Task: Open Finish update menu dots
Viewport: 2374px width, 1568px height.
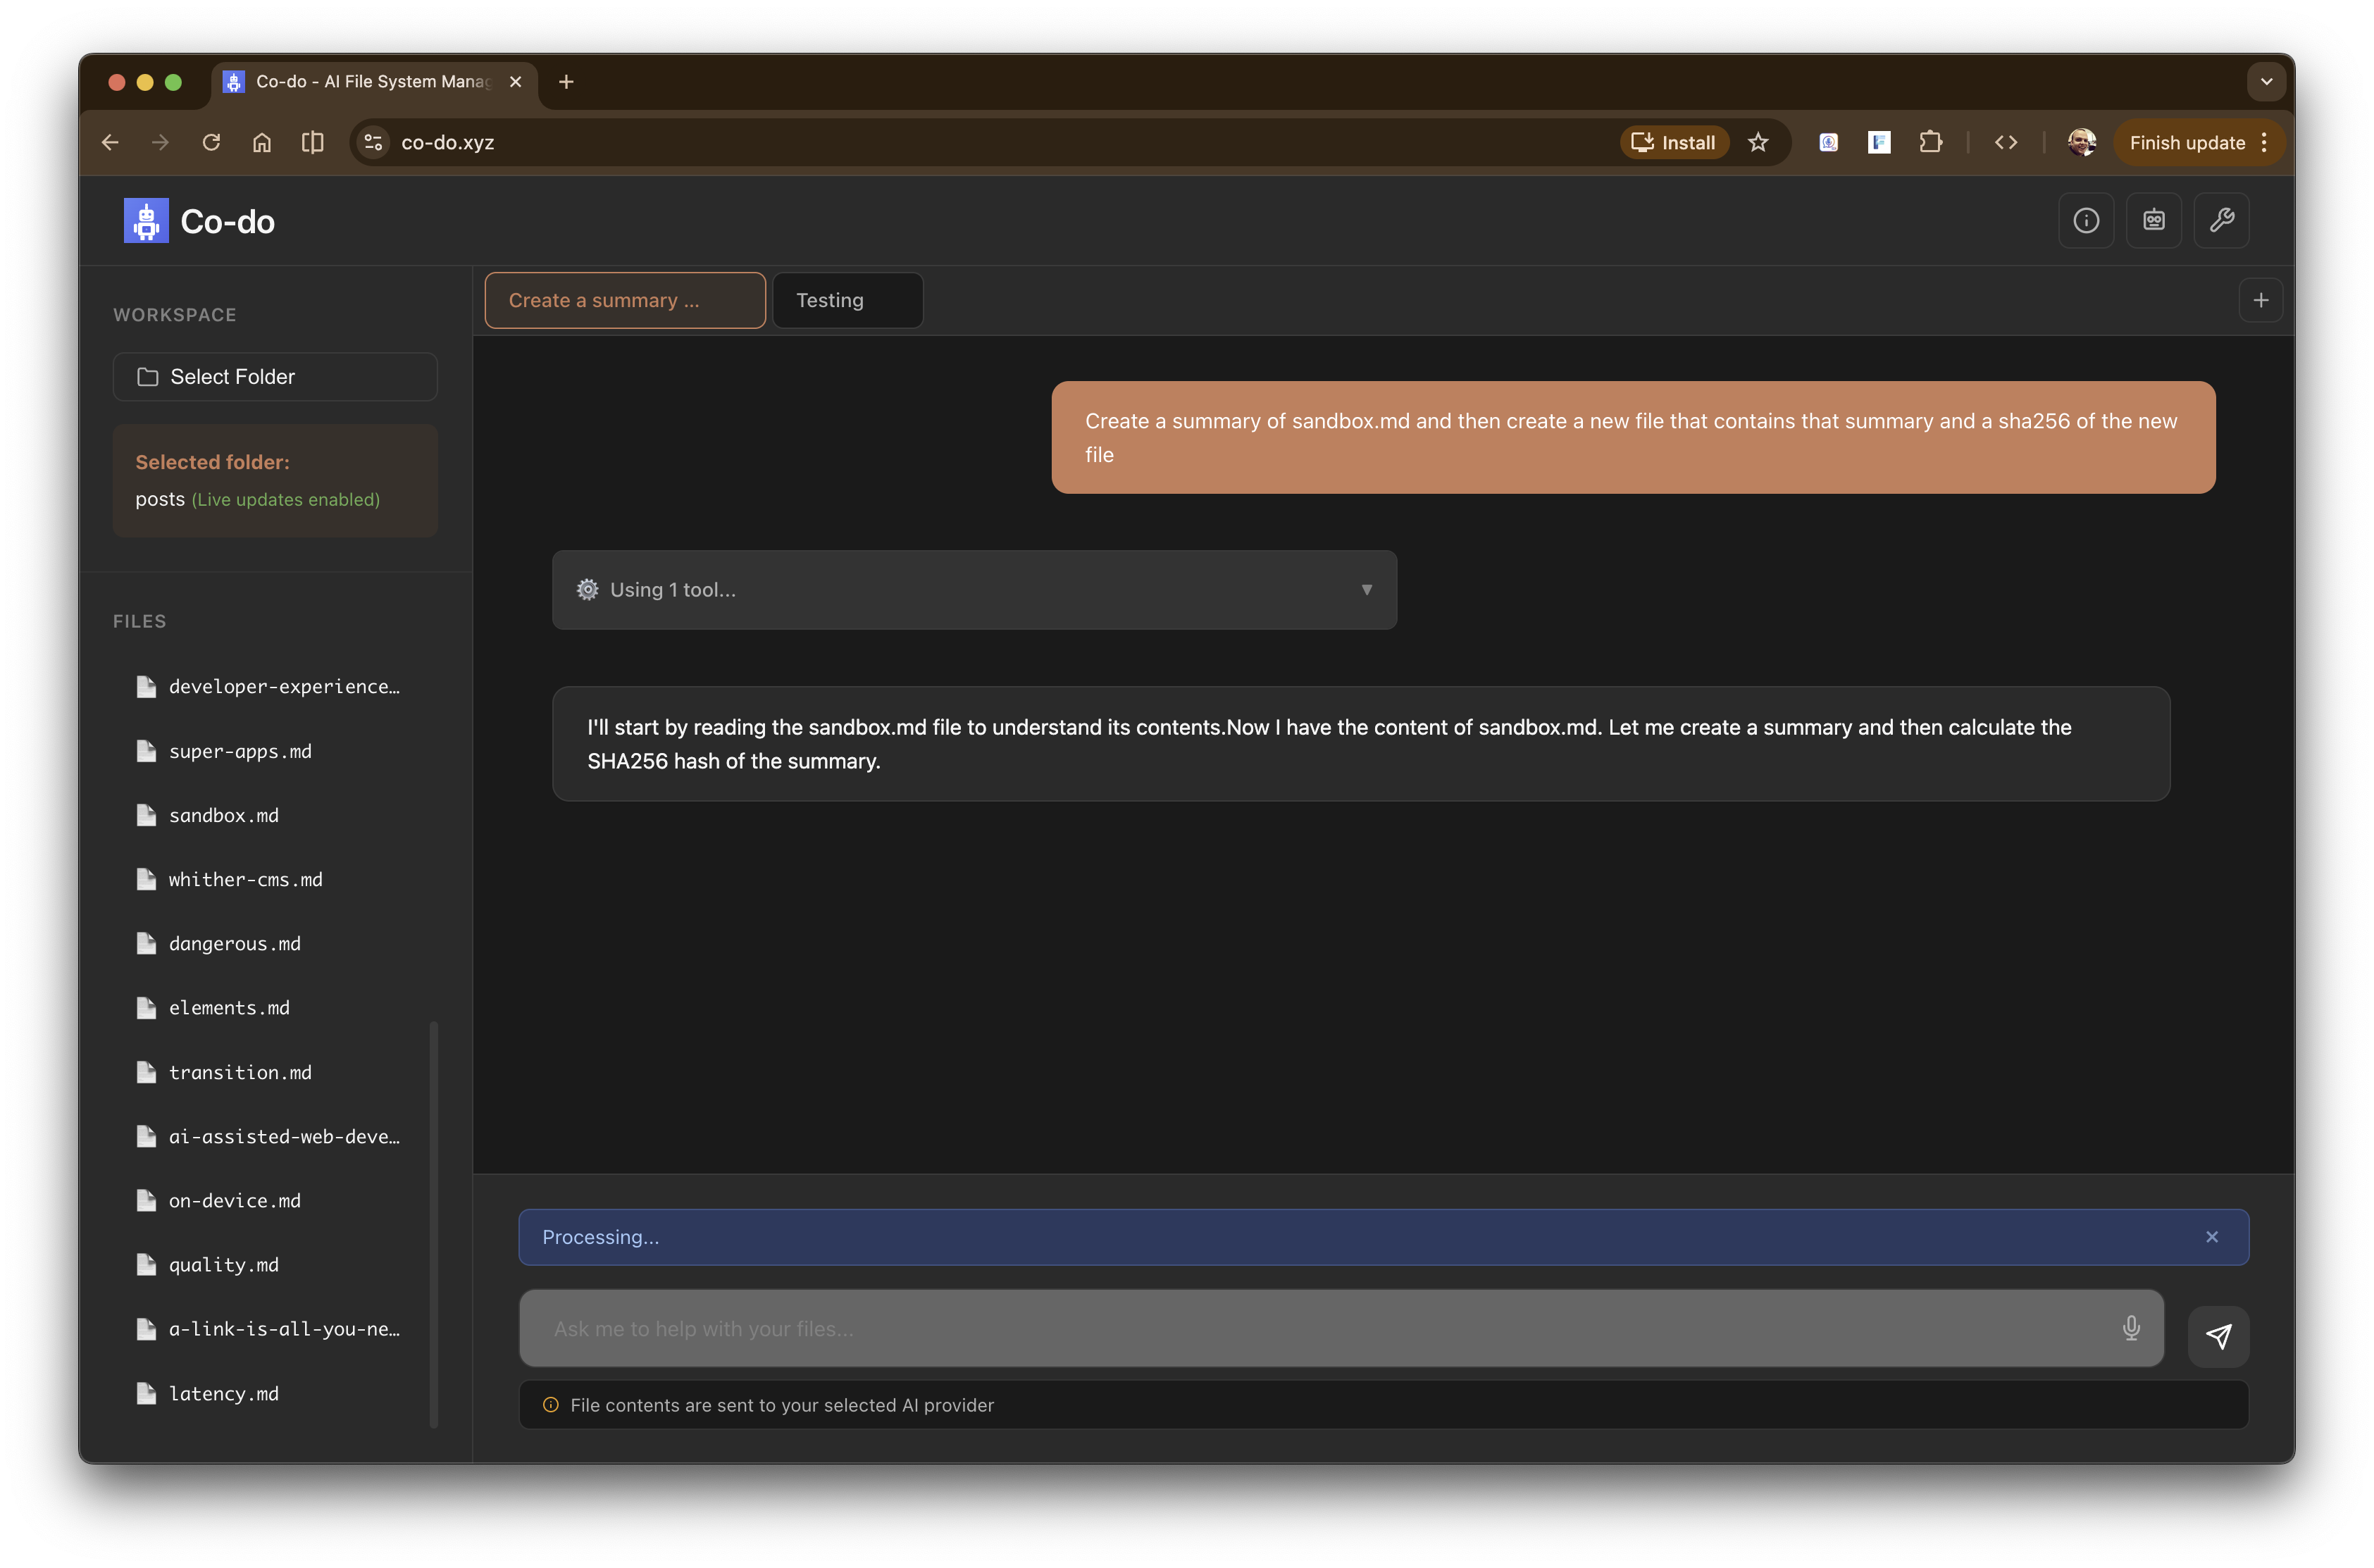Action: 2264,142
